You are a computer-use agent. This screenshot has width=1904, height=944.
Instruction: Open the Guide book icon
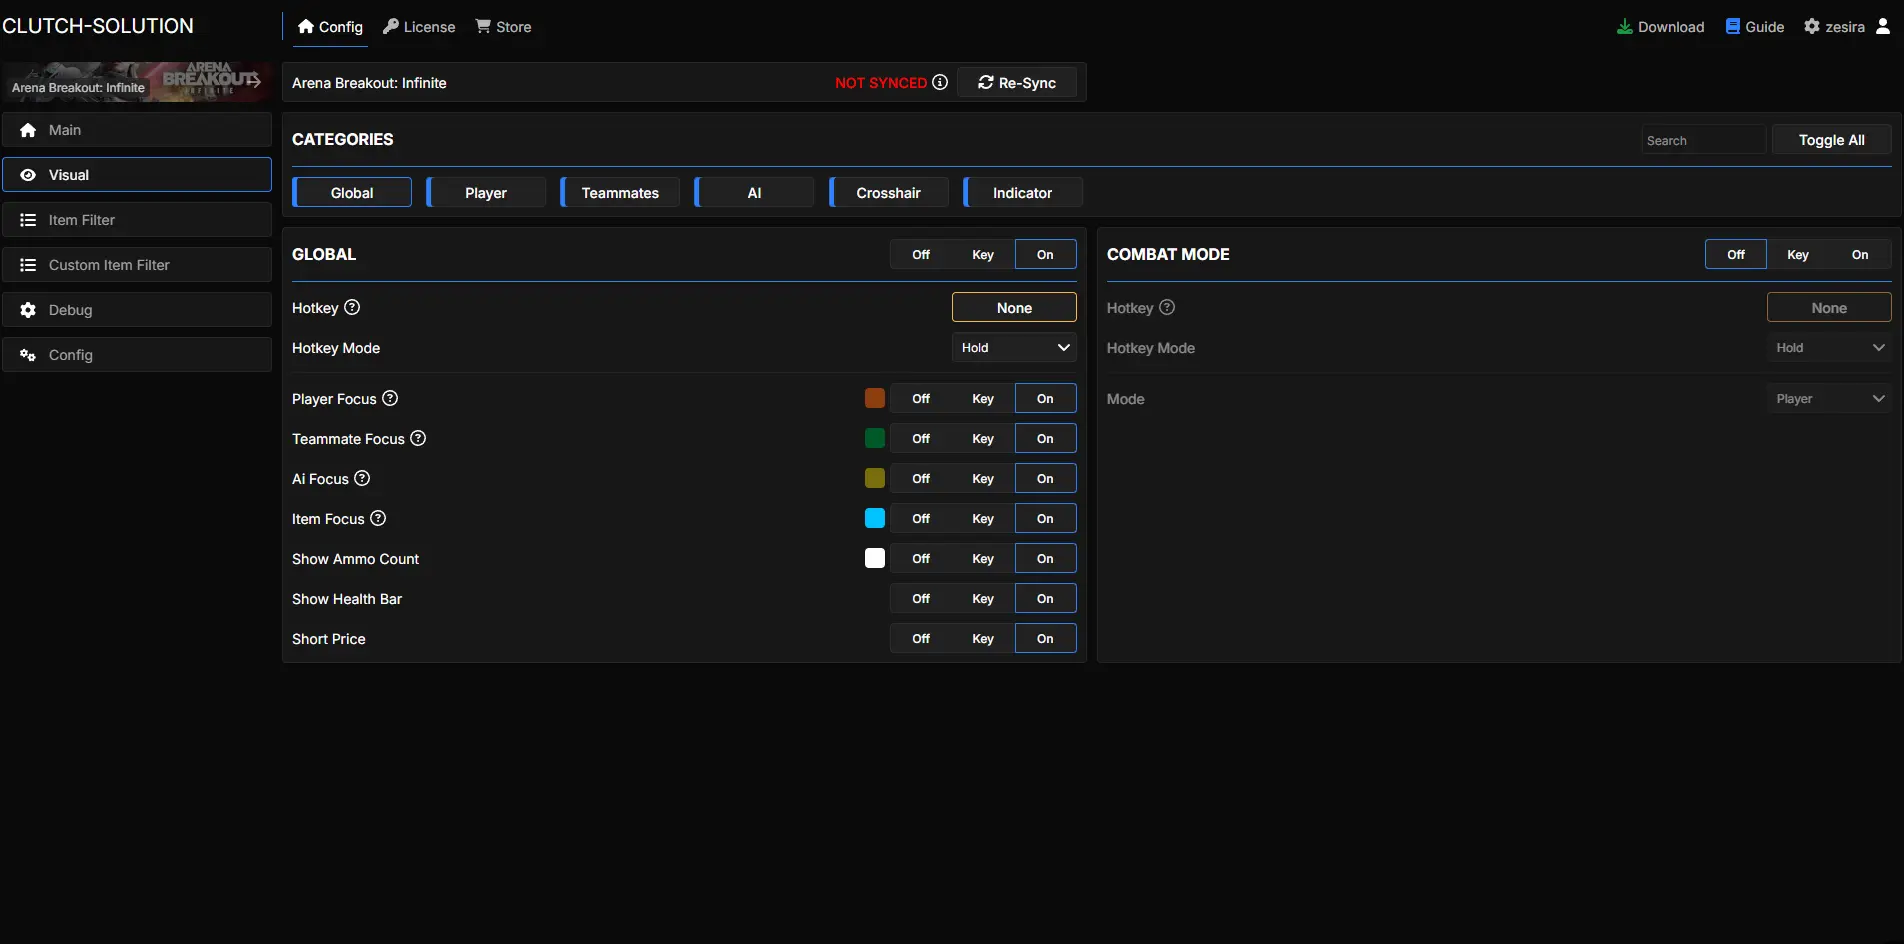(1733, 27)
